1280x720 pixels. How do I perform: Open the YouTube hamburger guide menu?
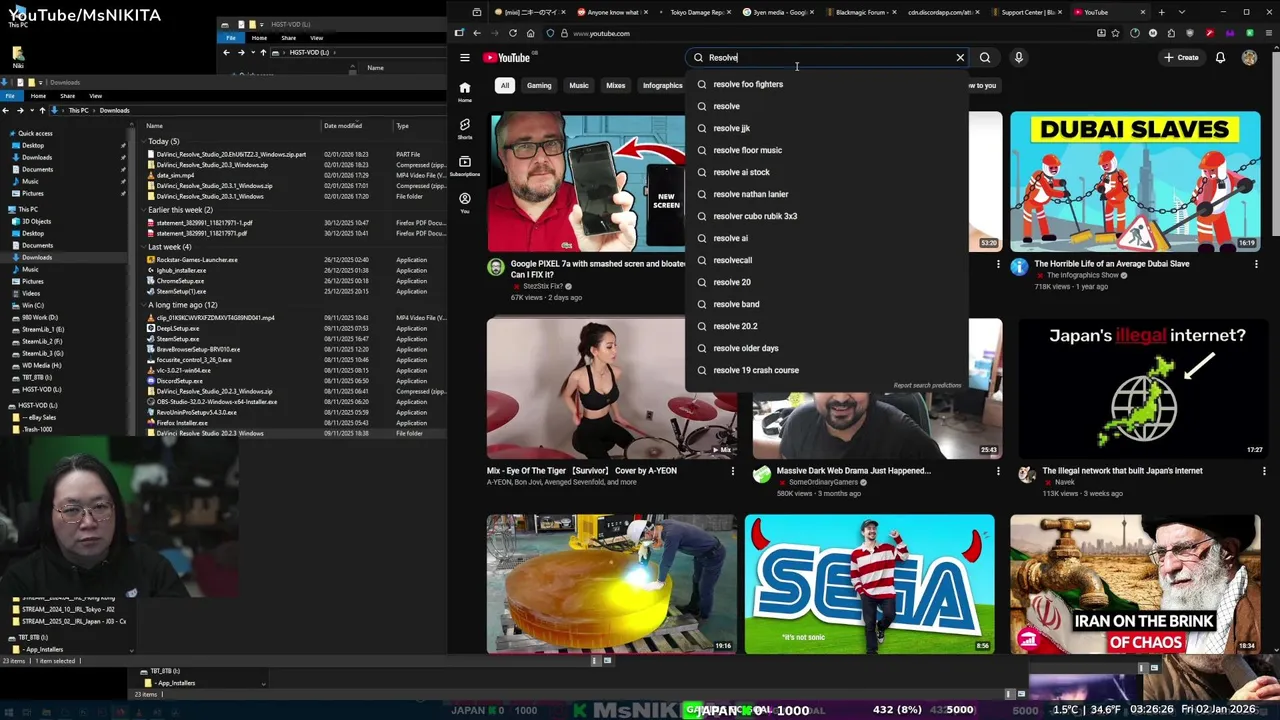(464, 57)
